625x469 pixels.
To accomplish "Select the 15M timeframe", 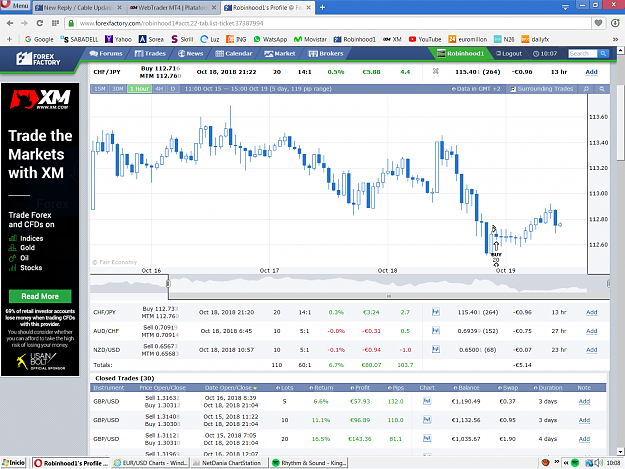I will pyautogui.click(x=100, y=89).
